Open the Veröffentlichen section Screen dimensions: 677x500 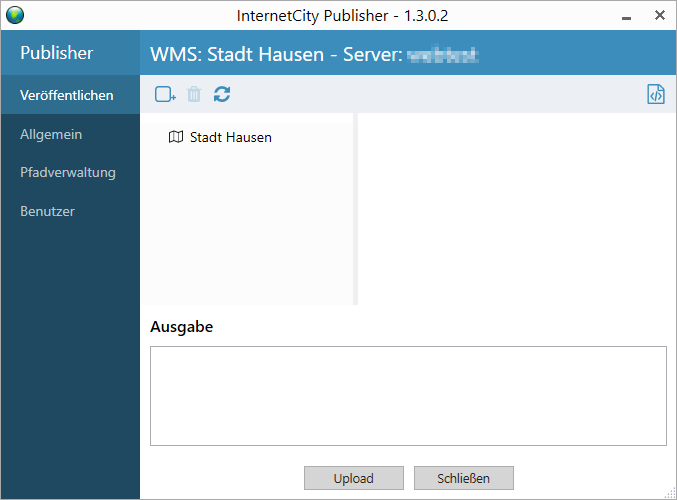70,95
